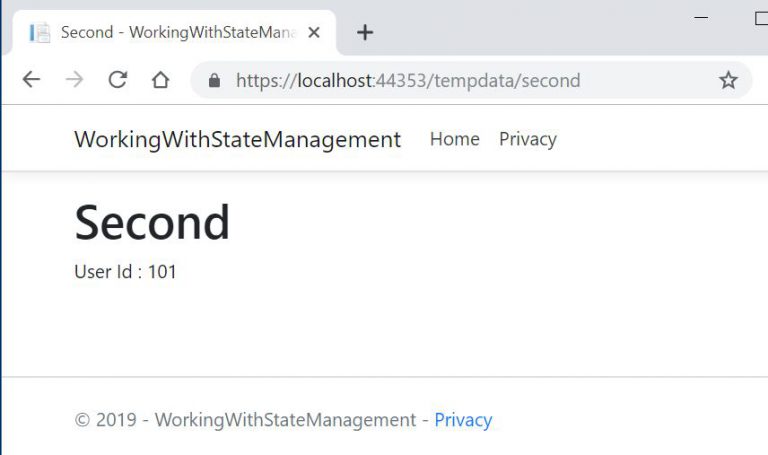Click the 2019 copyright footer text
Viewport: 768px width, 455px height.
pos(245,420)
